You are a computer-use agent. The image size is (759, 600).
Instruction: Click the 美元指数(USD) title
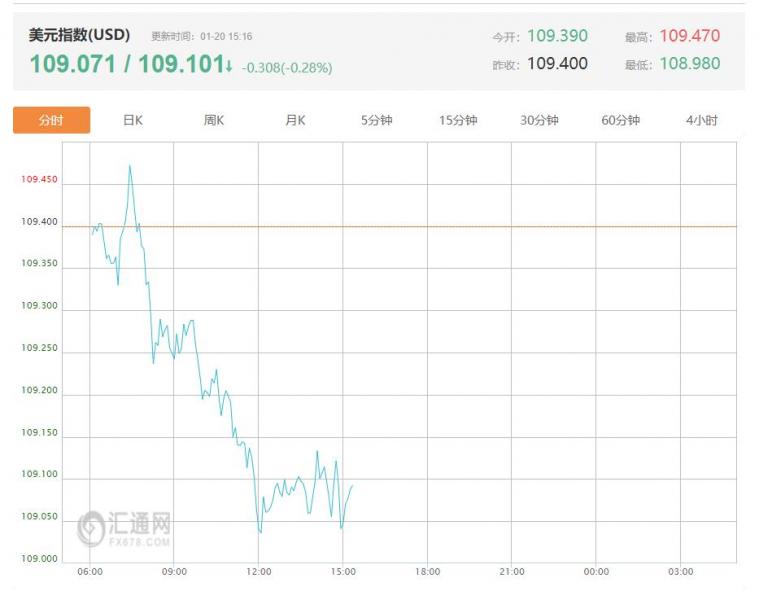tap(79, 35)
